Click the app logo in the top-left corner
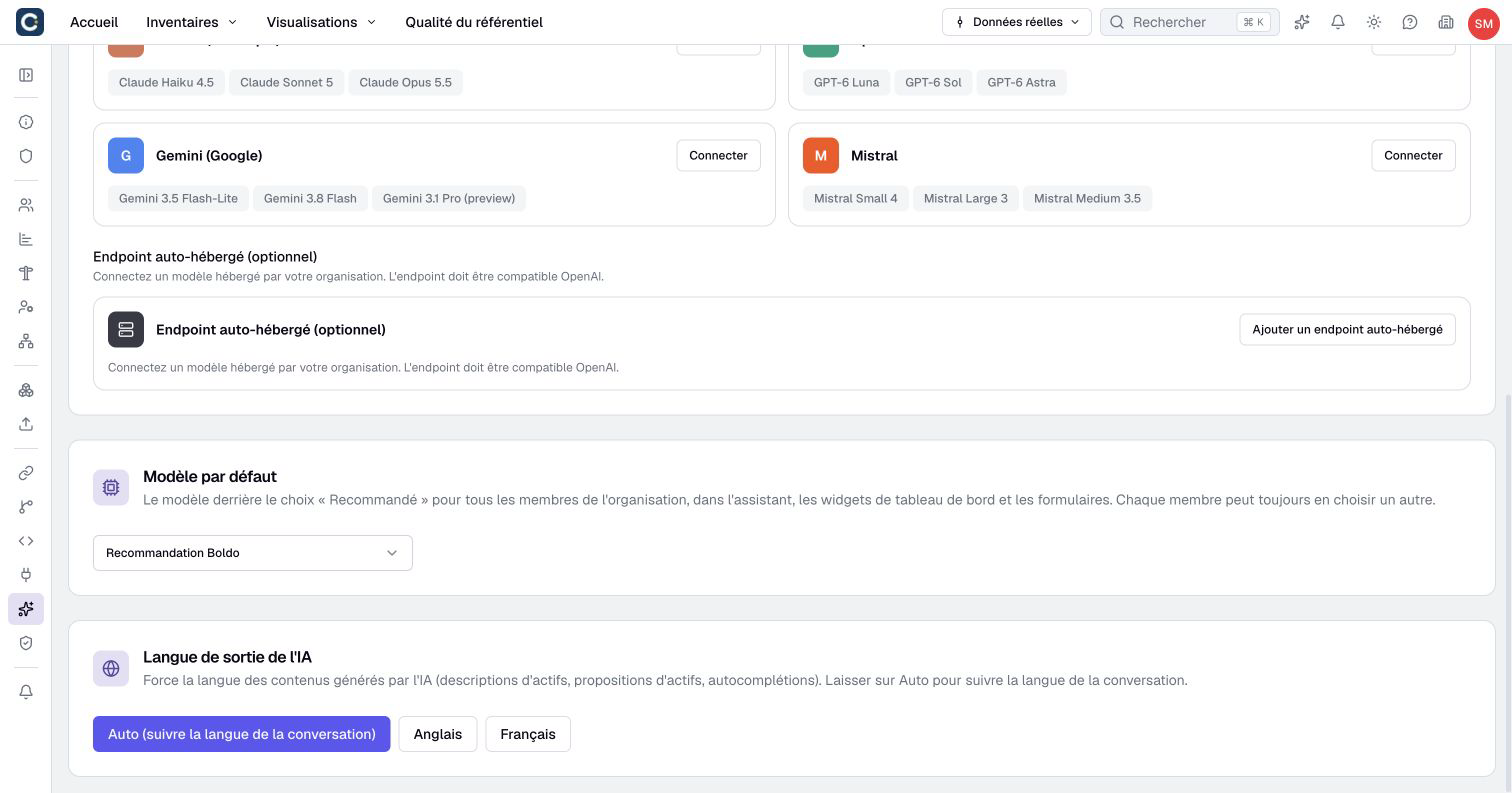The image size is (1512, 793). pos(30,22)
